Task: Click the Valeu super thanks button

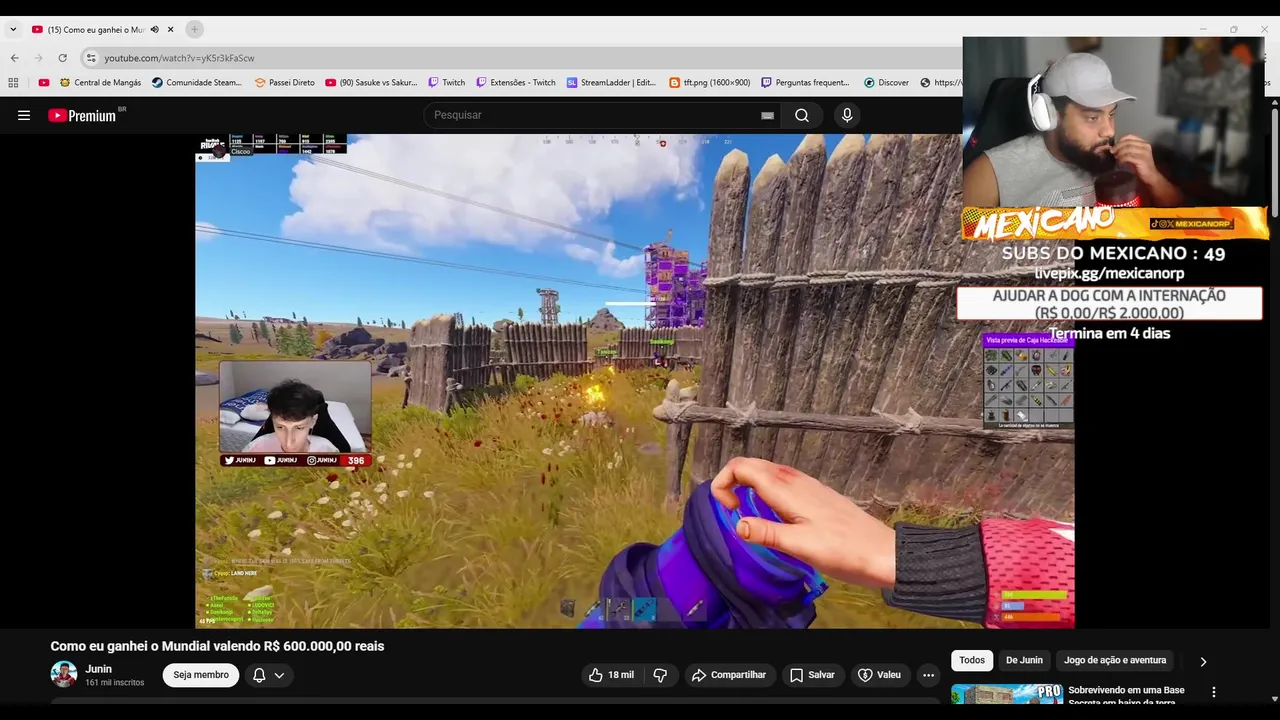Action: pos(880,675)
